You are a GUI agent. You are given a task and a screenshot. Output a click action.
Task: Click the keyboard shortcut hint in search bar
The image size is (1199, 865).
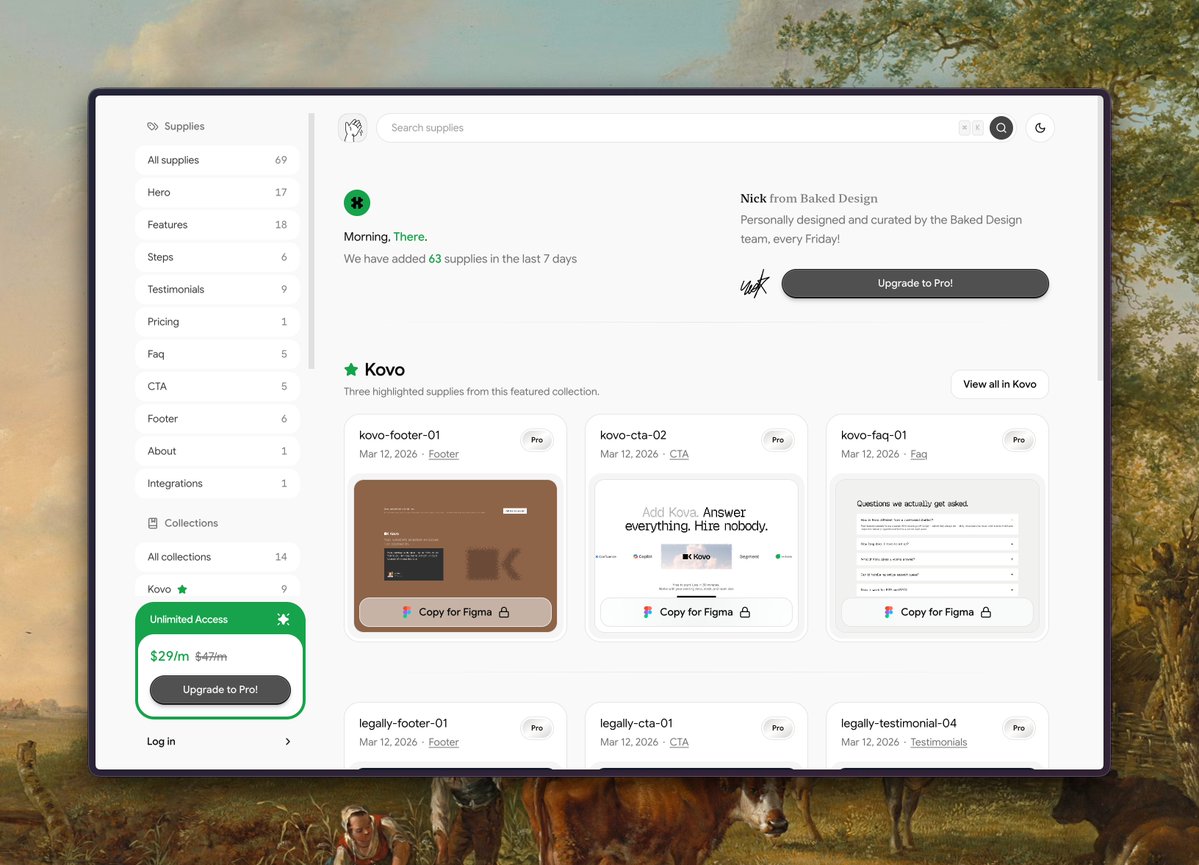coord(971,128)
